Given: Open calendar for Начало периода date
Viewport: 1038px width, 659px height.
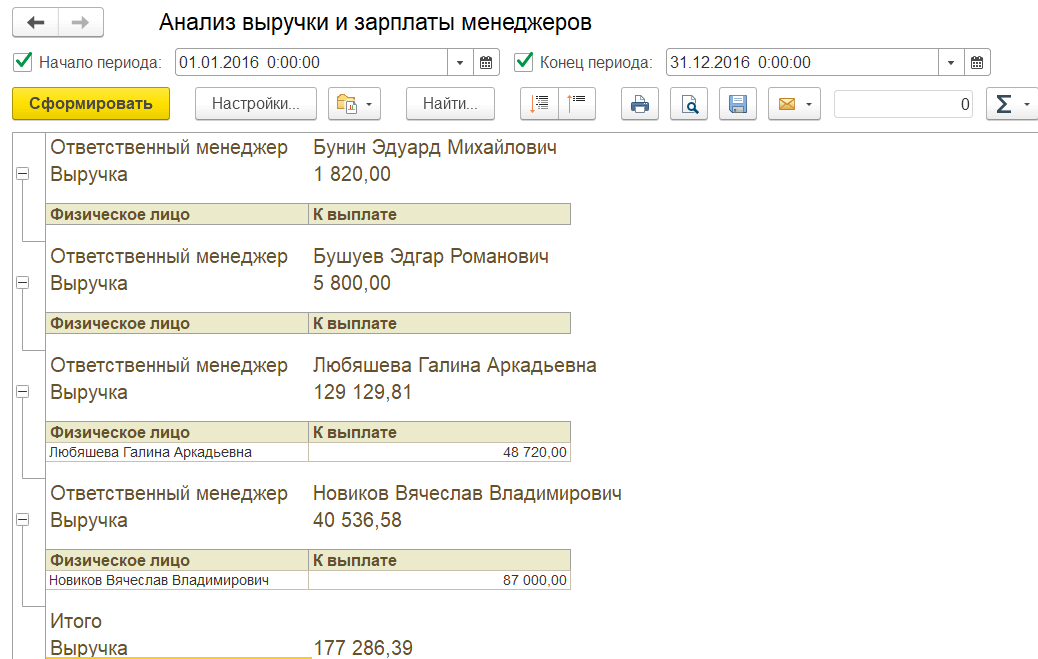Looking at the screenshot, I should point(486,62).
